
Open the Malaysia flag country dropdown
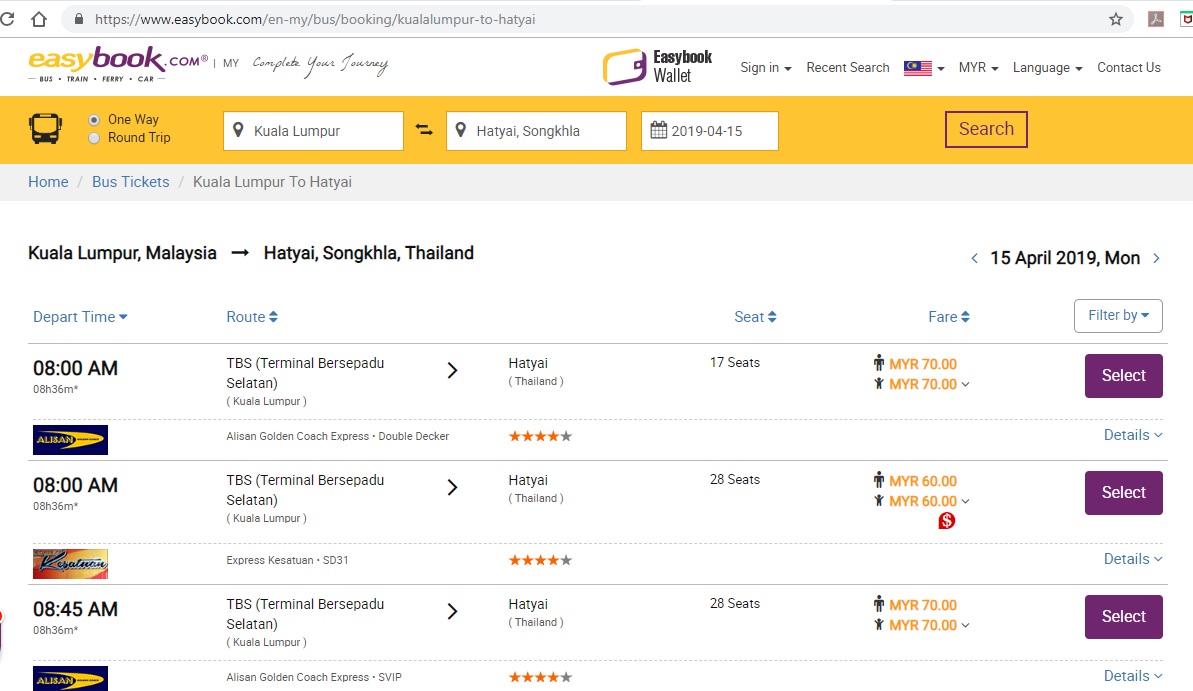[x=924, y=68]
